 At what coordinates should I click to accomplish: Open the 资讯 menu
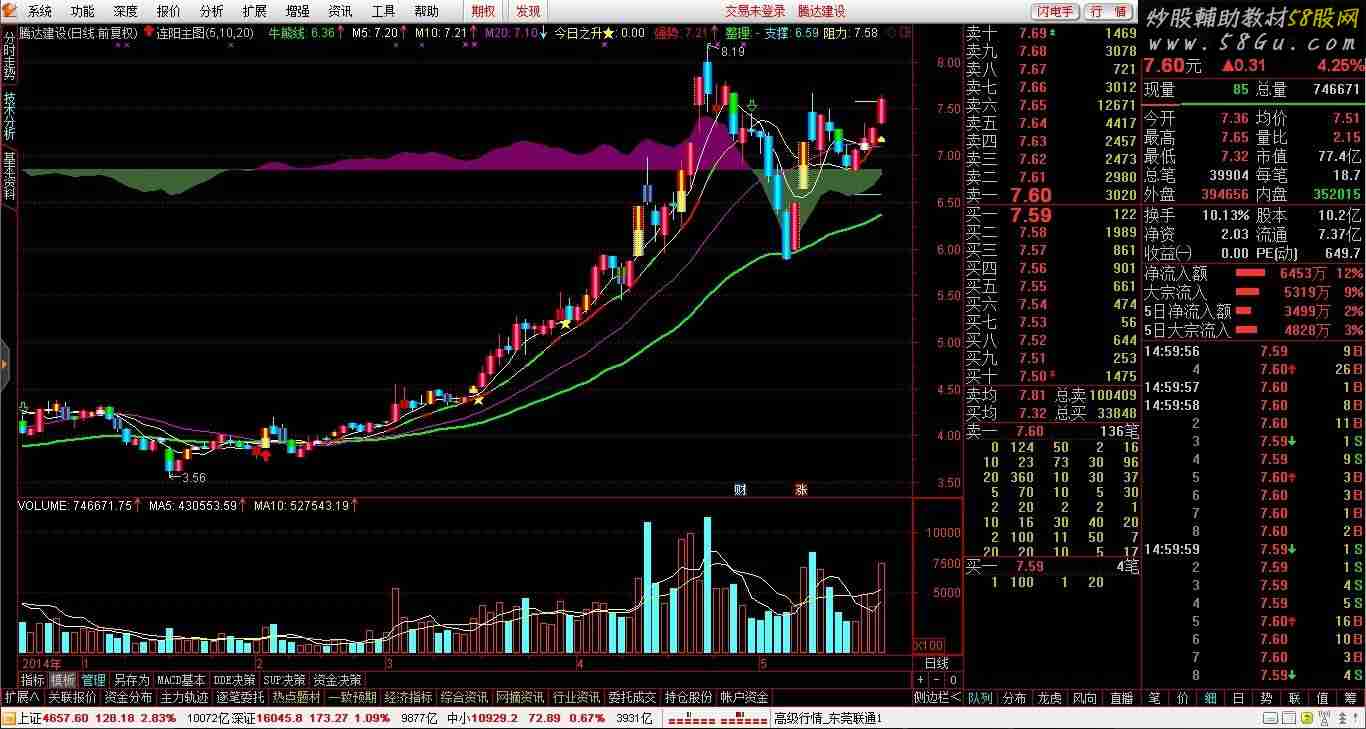[340, 11]
